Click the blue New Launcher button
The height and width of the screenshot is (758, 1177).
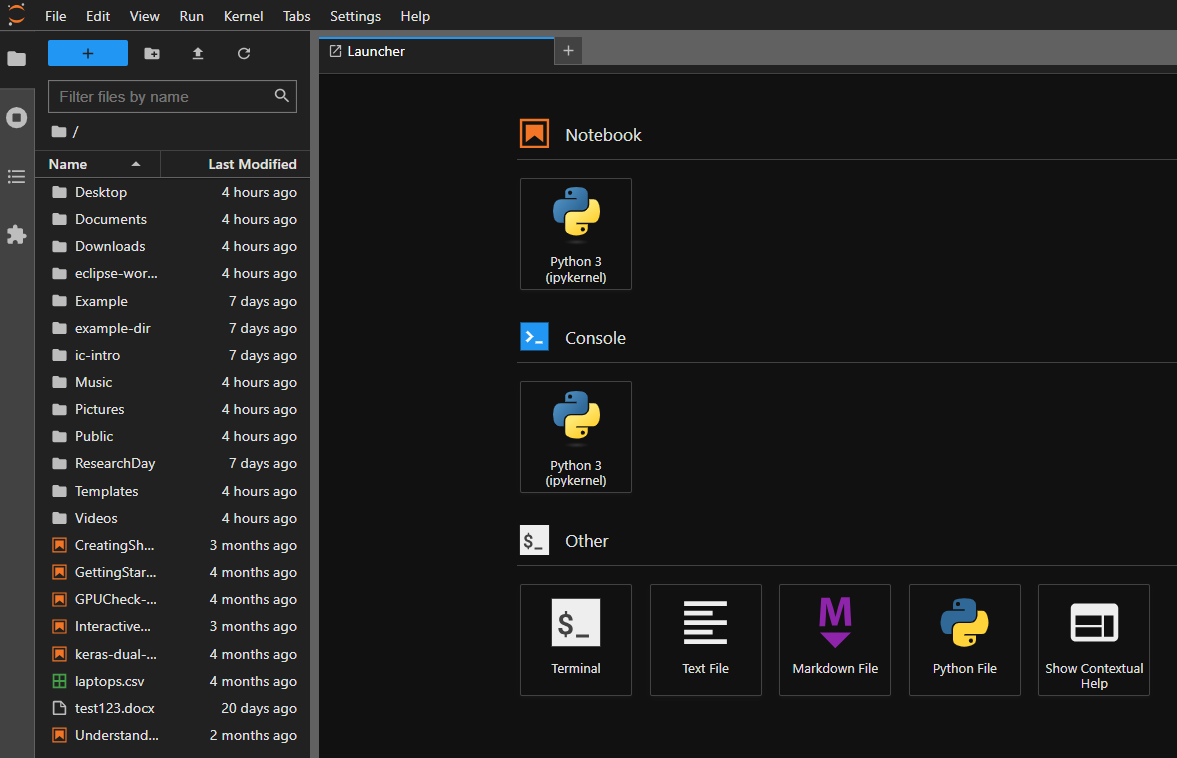tap(88, 54)
